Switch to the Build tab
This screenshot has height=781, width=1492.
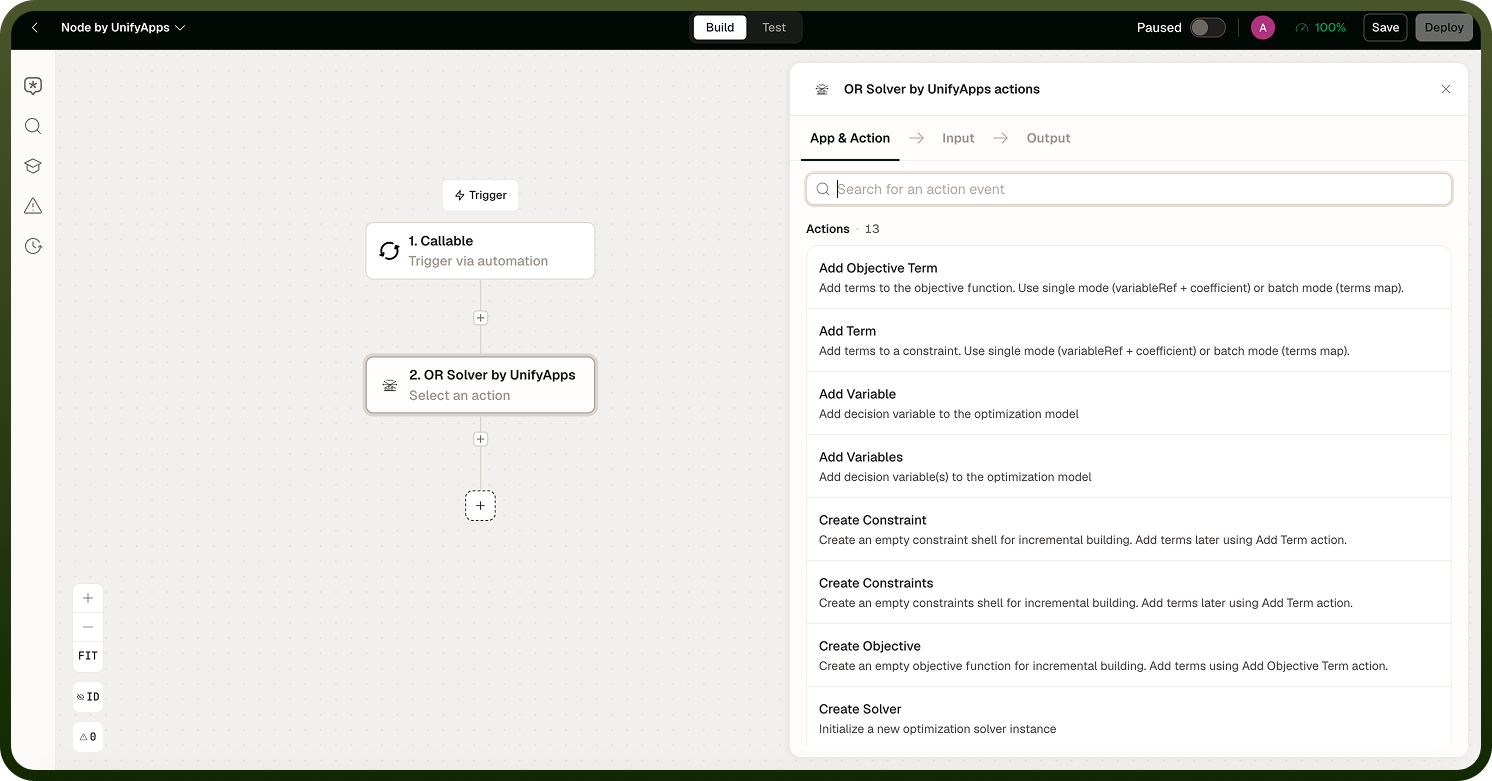720,28
